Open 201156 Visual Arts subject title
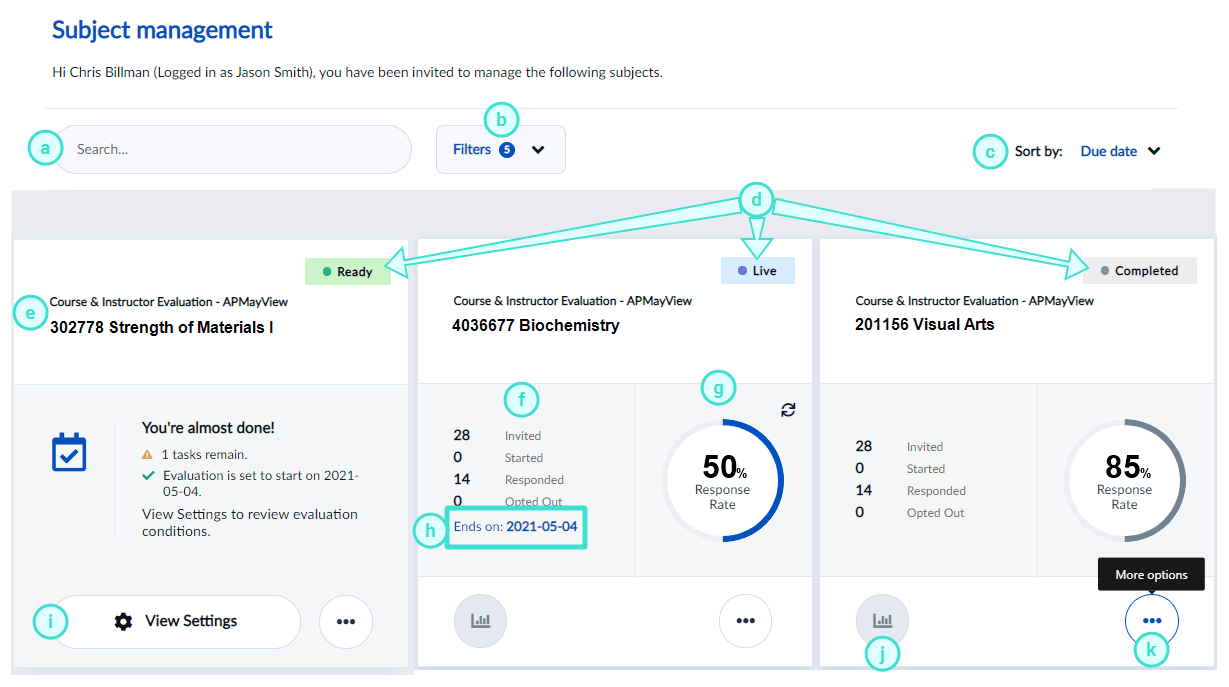The image size is (1229, 687). point(925,324)
